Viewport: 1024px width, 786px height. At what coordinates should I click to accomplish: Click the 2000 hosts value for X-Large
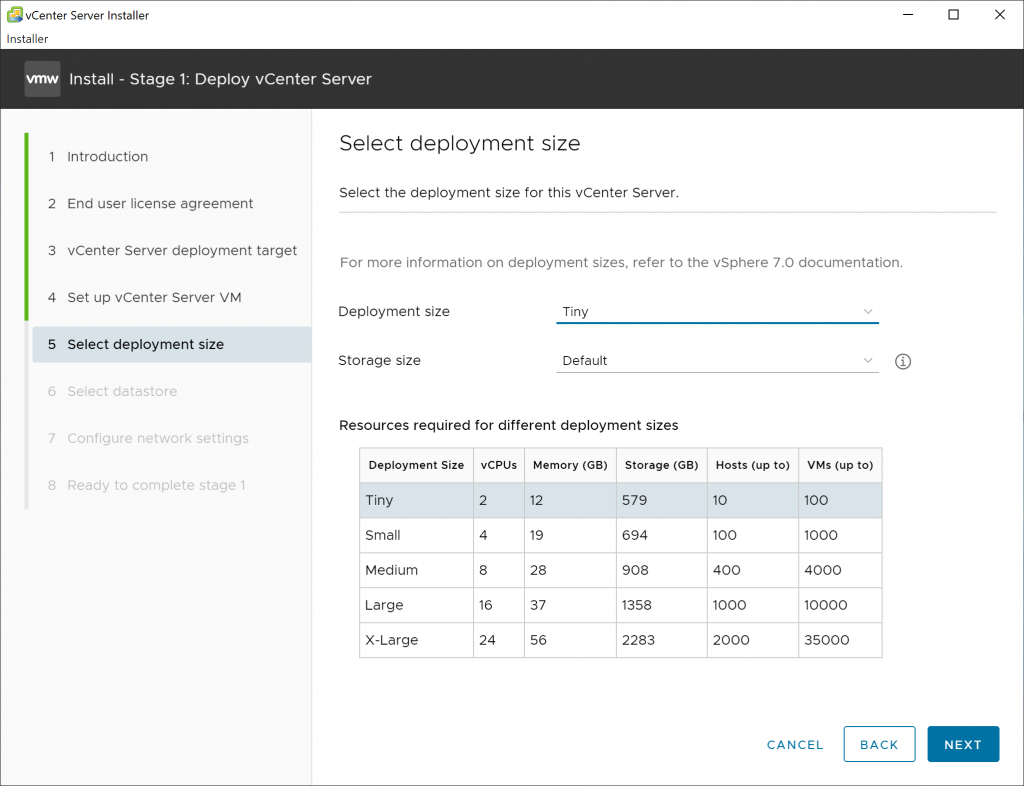pyautogui.click(x=731, y=640)
